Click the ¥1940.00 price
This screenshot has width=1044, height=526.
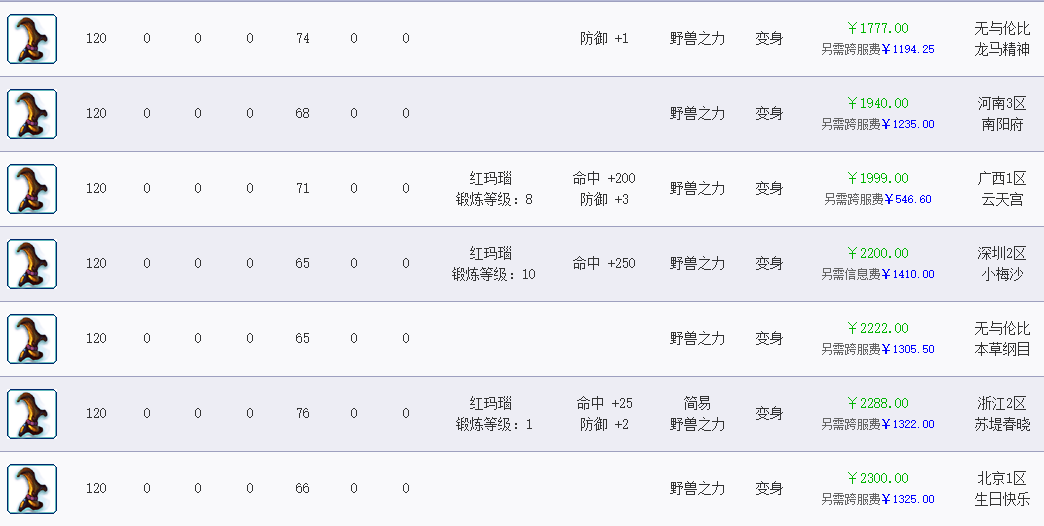877,103
